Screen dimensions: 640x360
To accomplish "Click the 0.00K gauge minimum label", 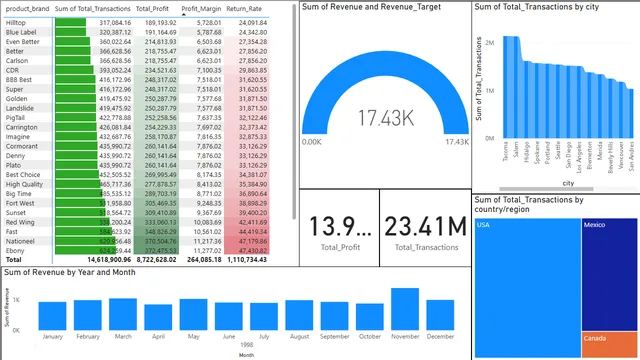I will coord(312,142).
